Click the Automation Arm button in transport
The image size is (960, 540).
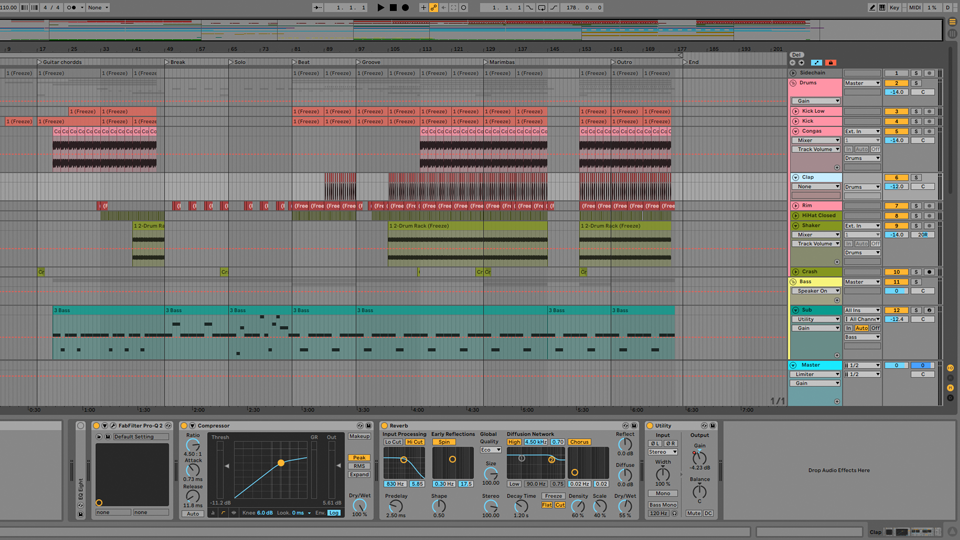tap(433, 7)
